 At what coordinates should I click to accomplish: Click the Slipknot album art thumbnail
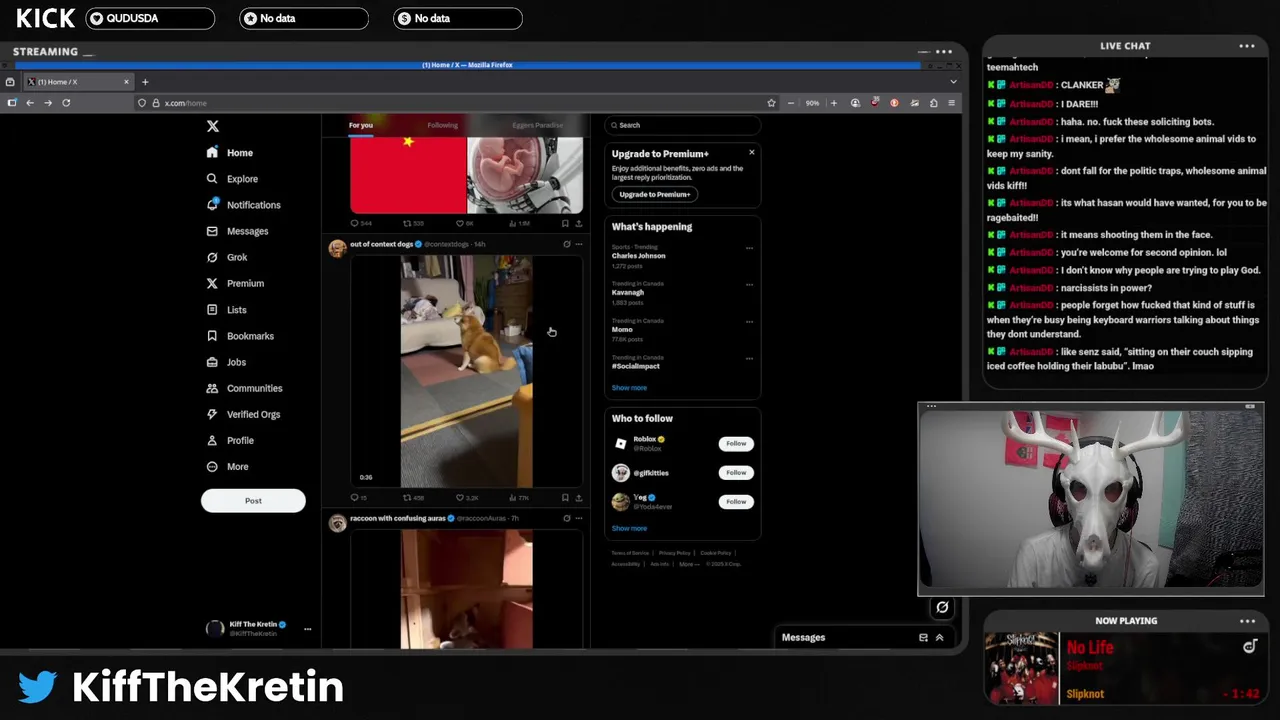click(x=1021, y=669)
